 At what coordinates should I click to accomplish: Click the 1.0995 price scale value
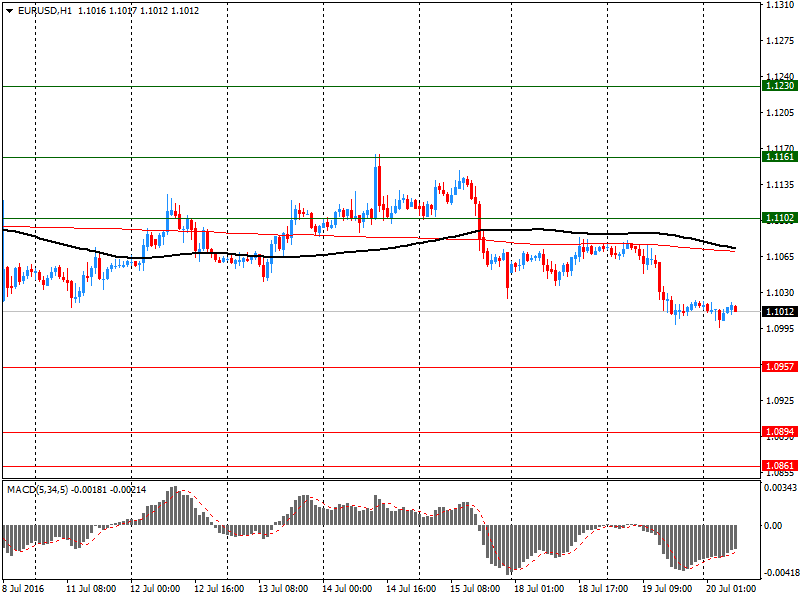coord(780,329)
